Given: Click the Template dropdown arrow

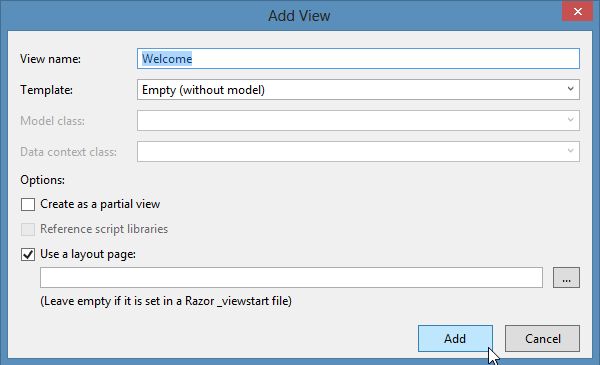Looking at the screenshot, I should pos(571,89).
